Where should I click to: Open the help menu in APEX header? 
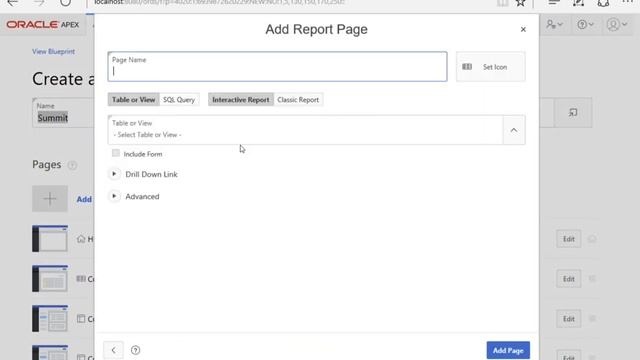tap(585, 24)
